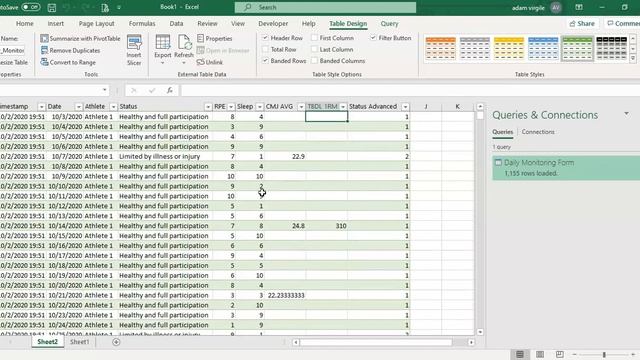Open the RPE column filter dropdown

tap(231, 107)
